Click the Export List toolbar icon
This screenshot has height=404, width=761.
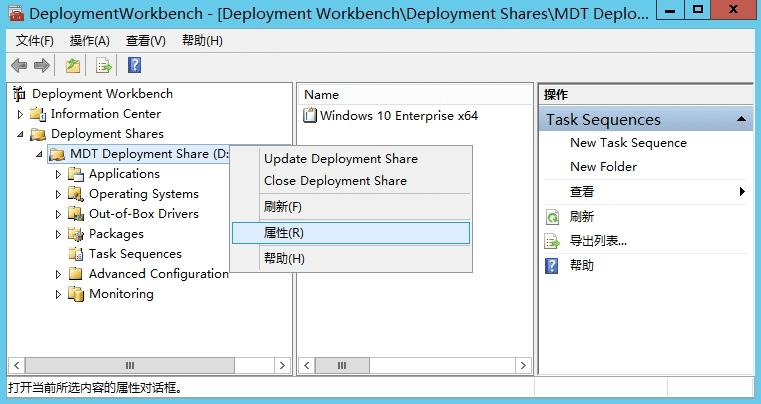[103, 66]
